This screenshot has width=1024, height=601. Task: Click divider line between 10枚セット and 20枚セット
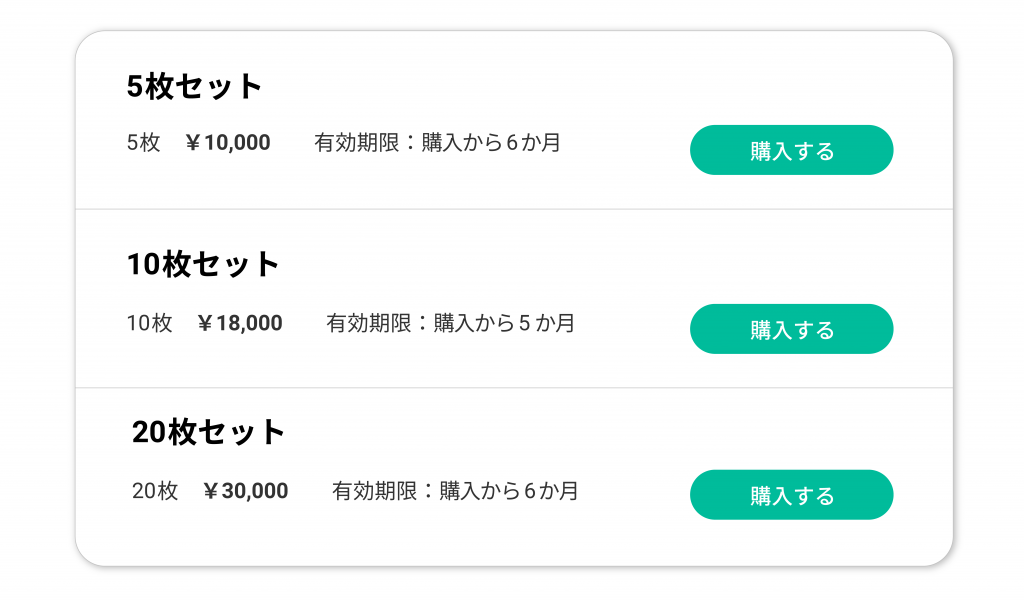[514, 387]
